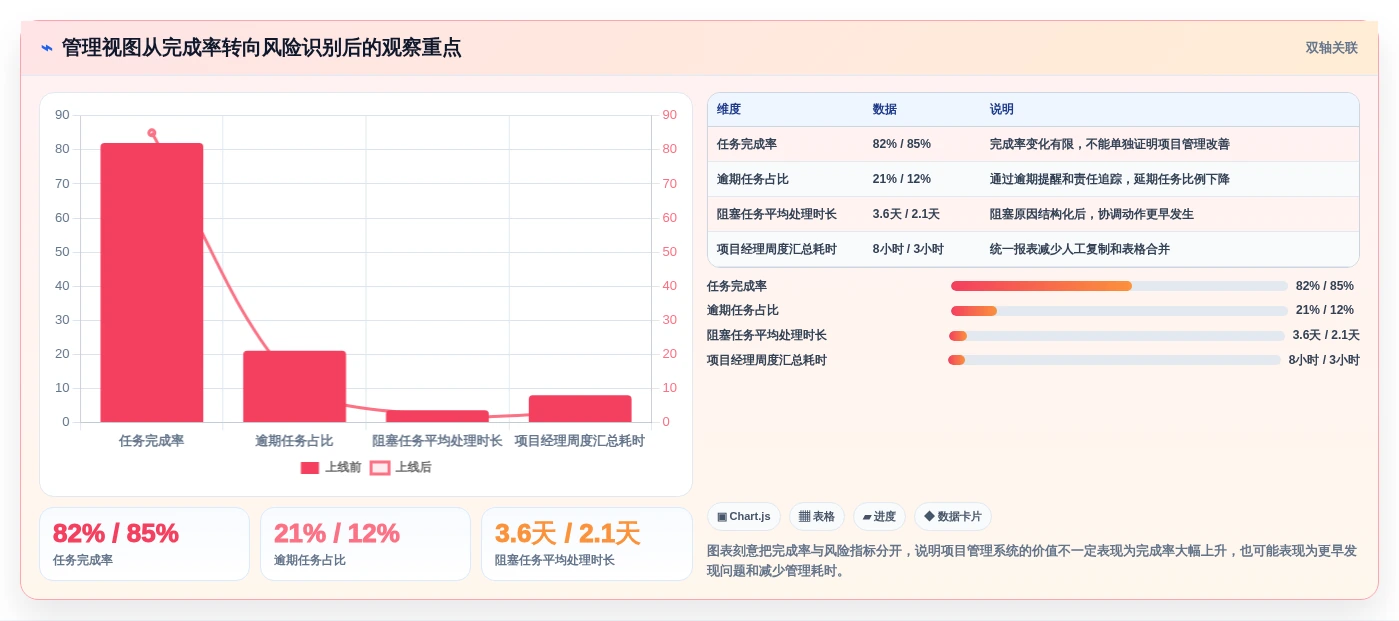Click the 逾期任务占比 progress bar
The image size is (1399, 621).
tap(1119, 311)
